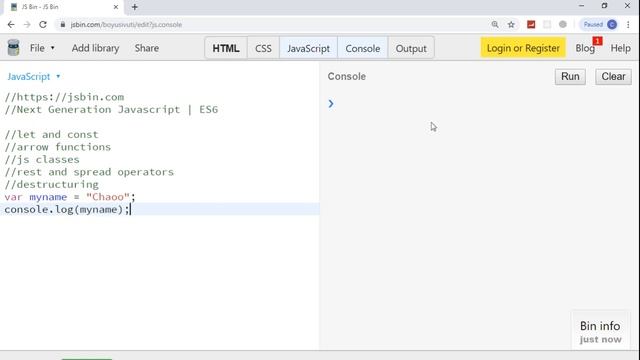Image resolution: width=640 pixels, height=360 pixels.
Task: Click the console input prompt line
Action: (480, 104)
